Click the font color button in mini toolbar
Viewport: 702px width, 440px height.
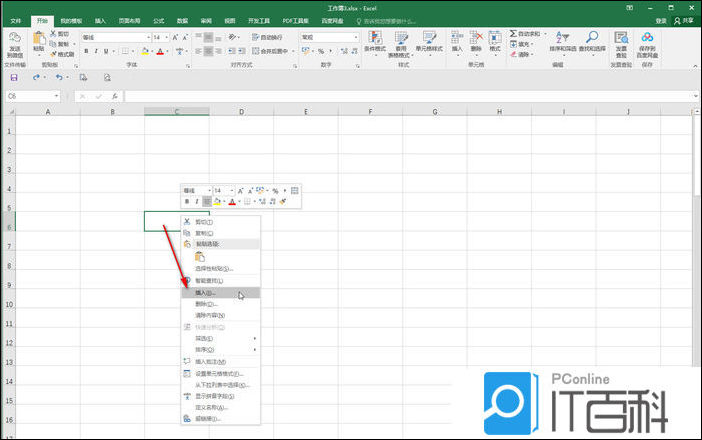[x=232, y=201]
